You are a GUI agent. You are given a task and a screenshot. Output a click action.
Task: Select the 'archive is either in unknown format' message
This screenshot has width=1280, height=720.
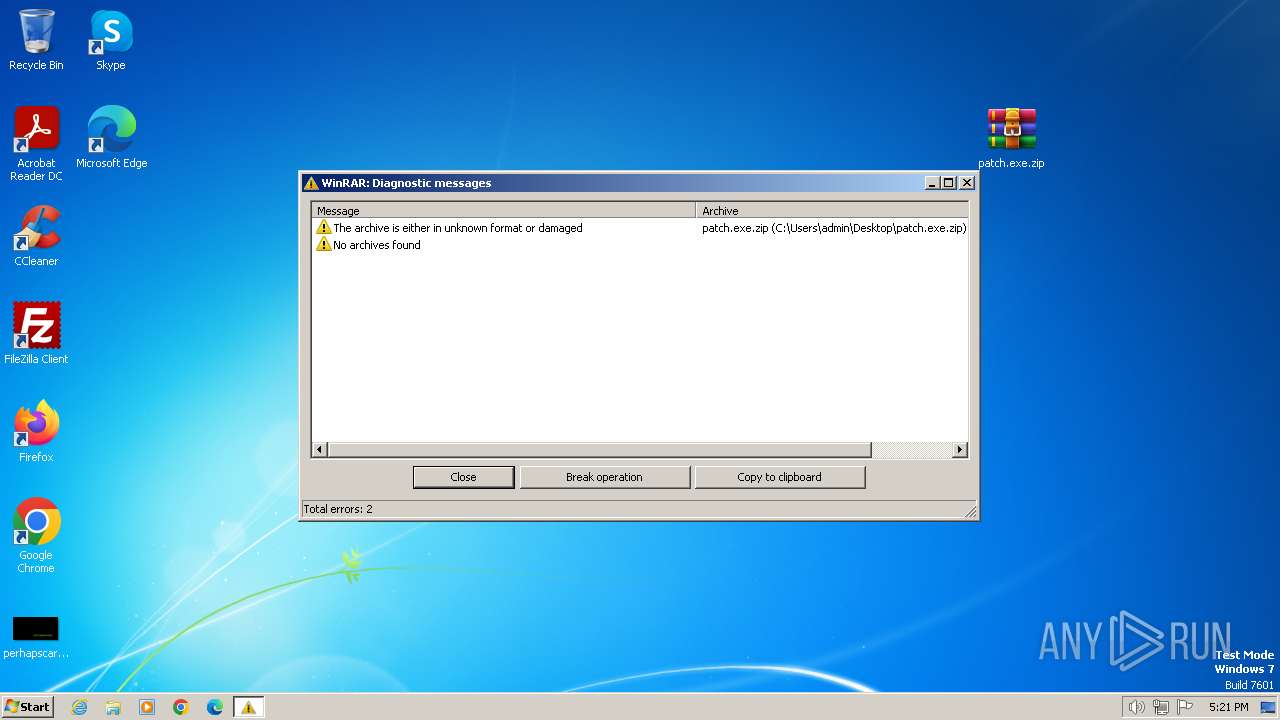[x=458, y=228]
